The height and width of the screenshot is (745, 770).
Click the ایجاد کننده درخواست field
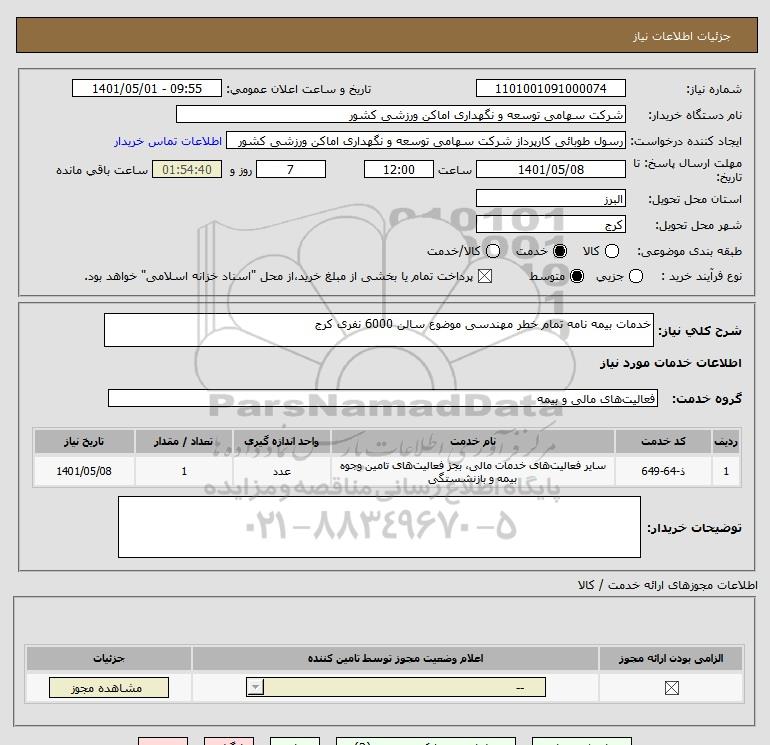tap(426, 141)
